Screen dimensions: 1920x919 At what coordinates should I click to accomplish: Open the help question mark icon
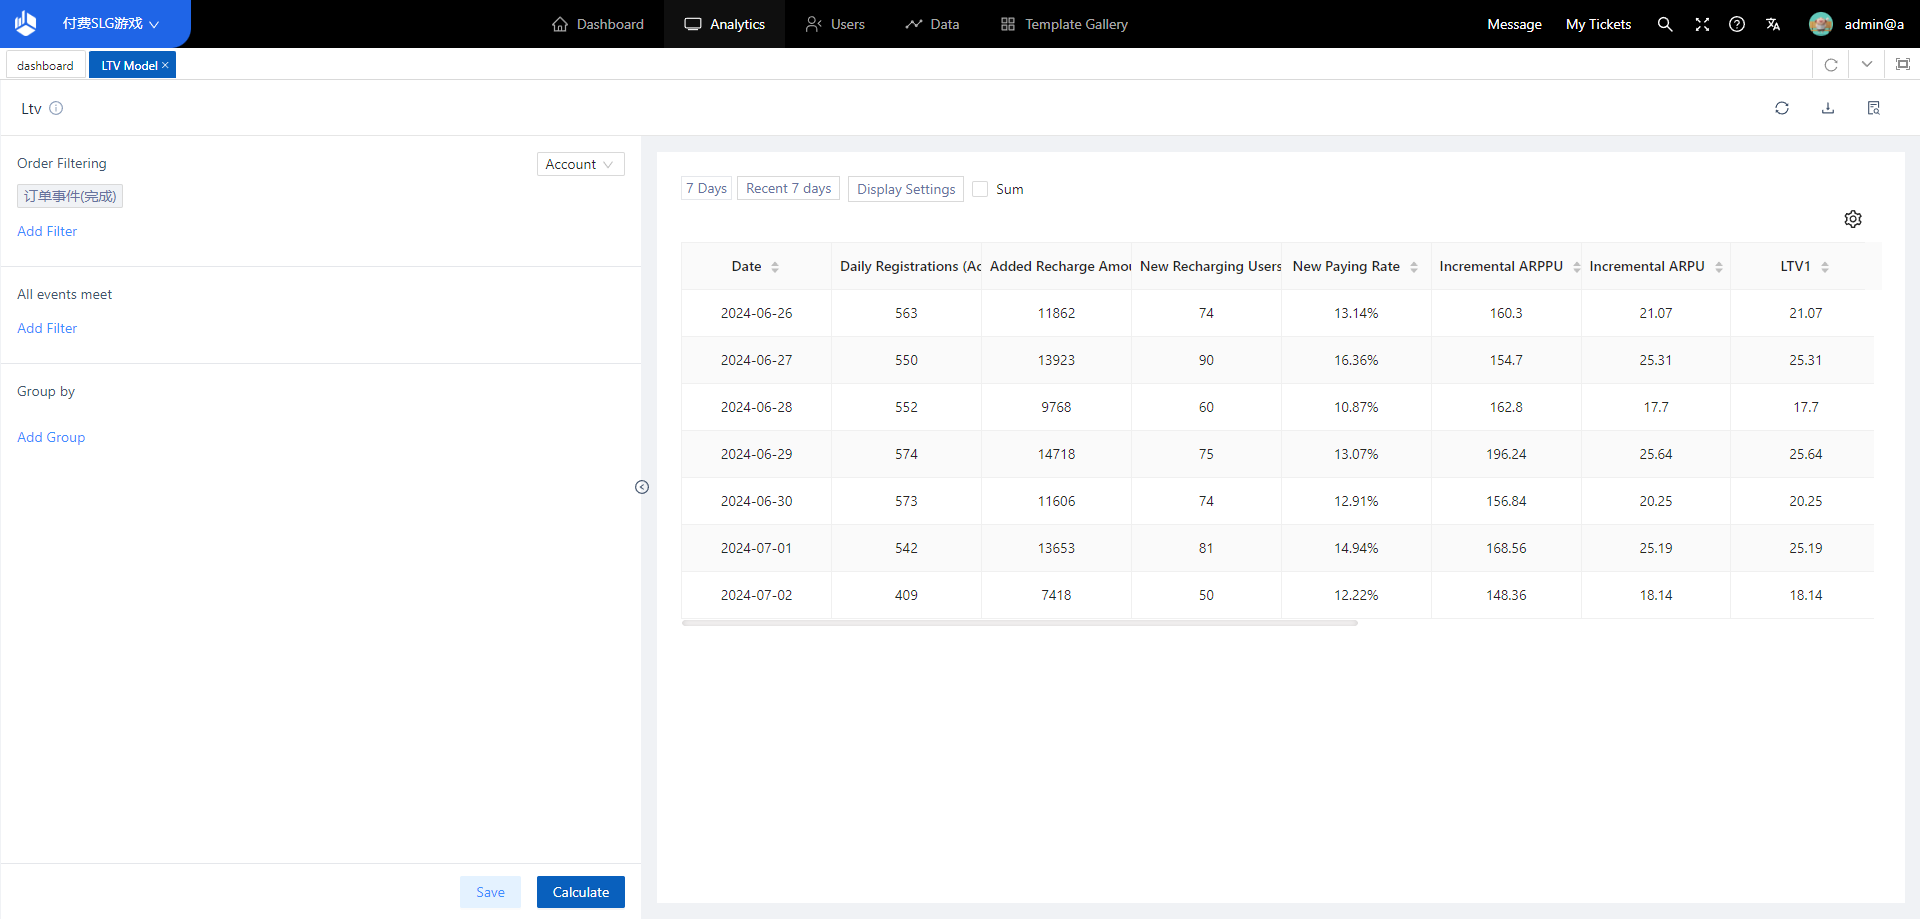[1737, 24]
